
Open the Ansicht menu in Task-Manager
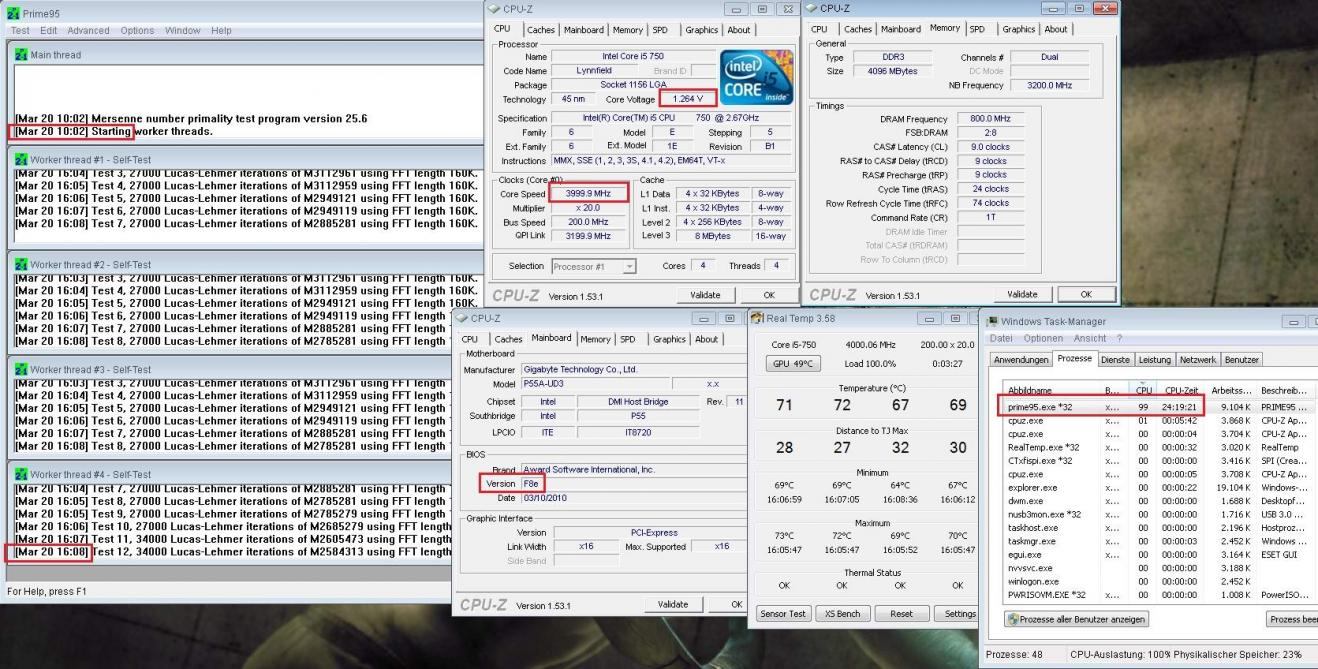1090,338
